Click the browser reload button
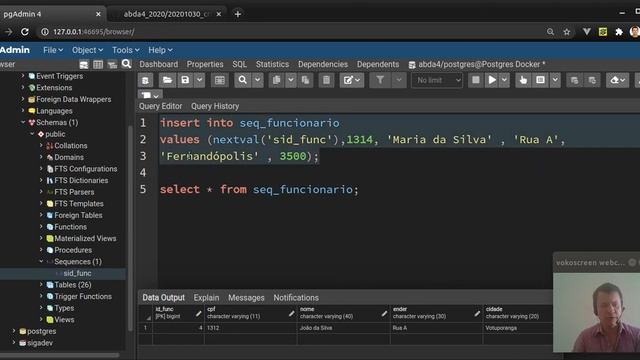Viewport: 640px width, 360px height. pyautogui.click(x=25, y=32)
